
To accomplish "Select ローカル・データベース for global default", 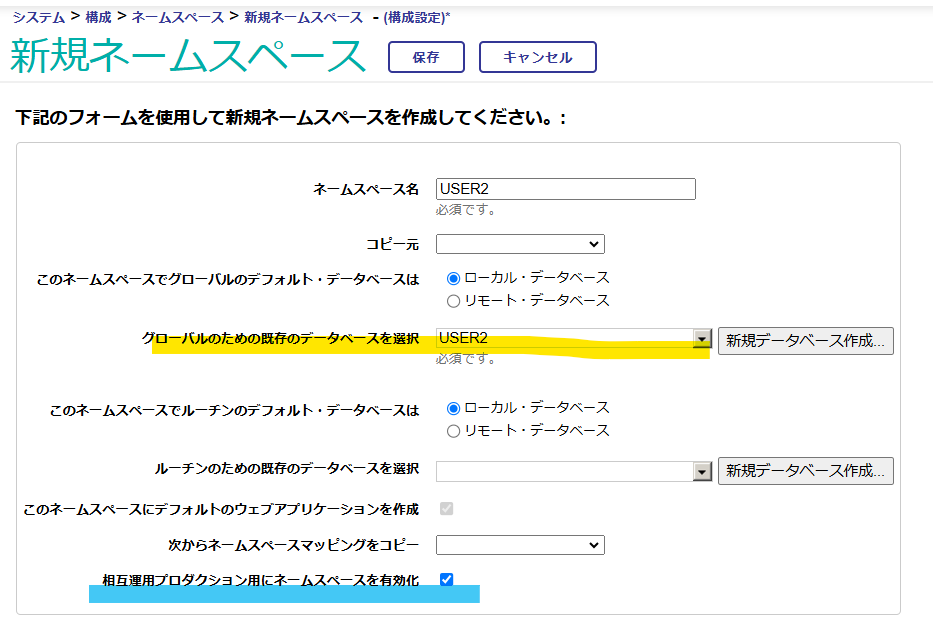I will 453,278.
